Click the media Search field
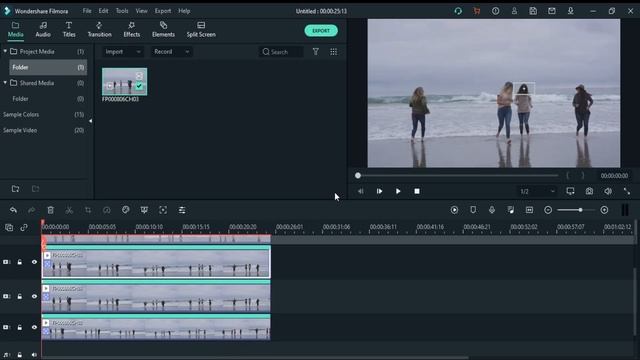Viewport: 640px width, 360px height. 281,52
